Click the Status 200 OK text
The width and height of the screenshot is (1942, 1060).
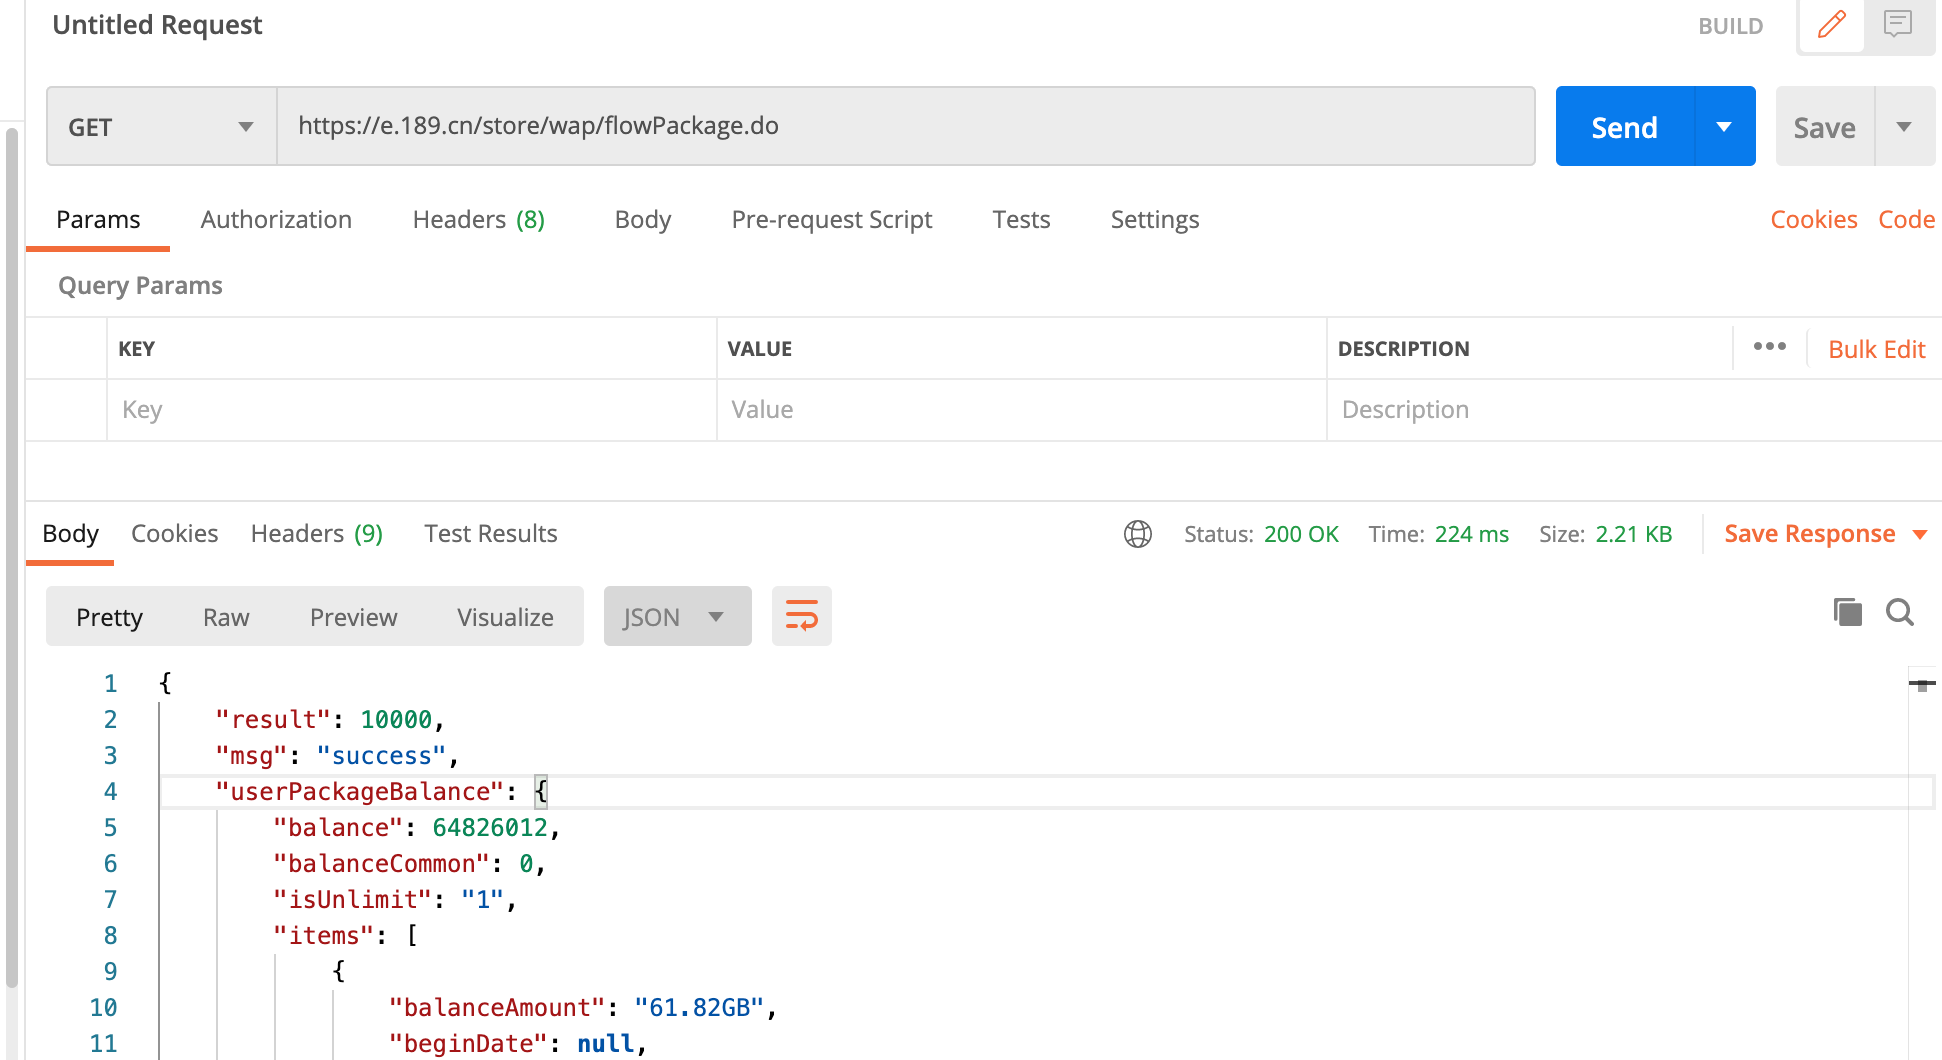(1262, 534)
